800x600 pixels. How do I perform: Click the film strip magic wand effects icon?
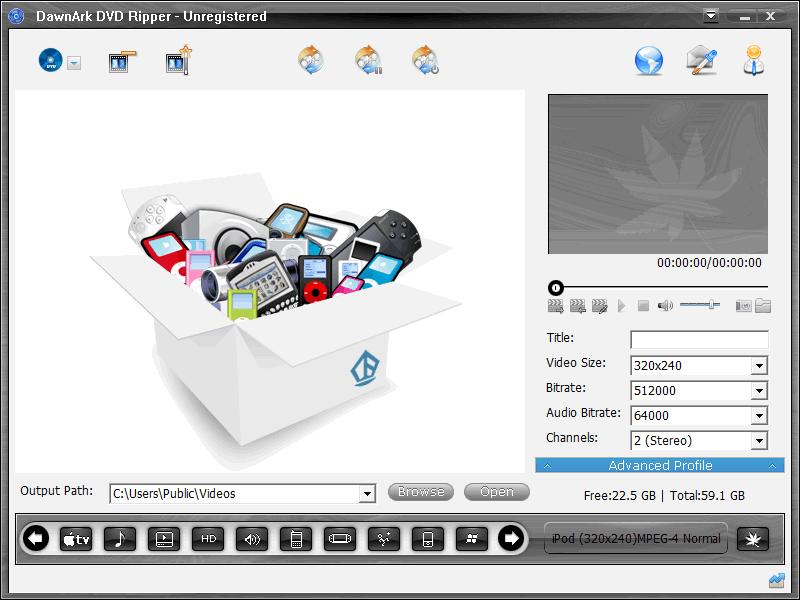pyautogui.click(x=179, y=61)
